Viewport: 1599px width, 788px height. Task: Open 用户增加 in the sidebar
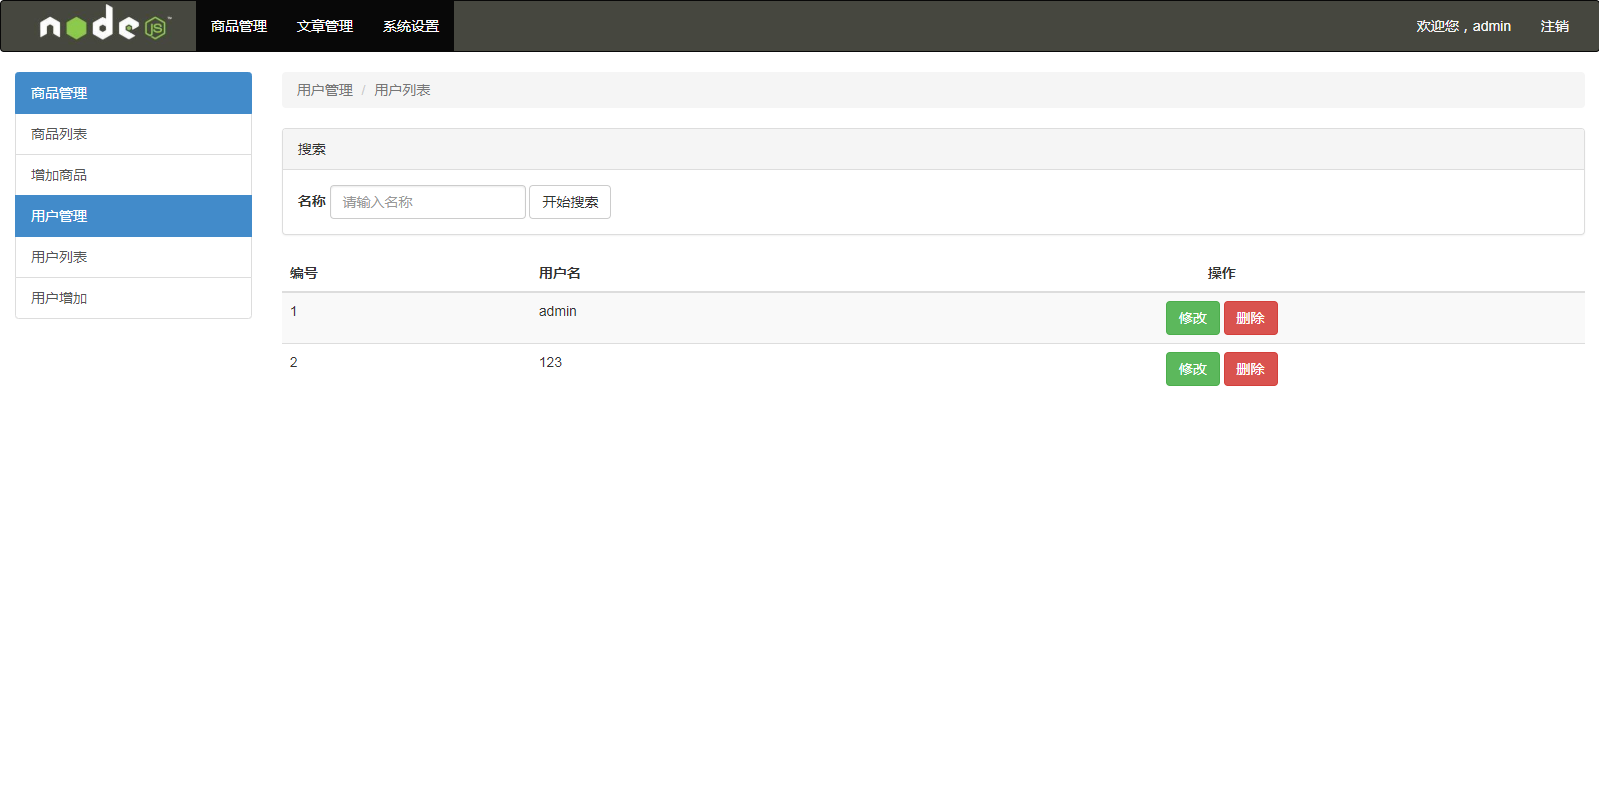tap(133, 298)
